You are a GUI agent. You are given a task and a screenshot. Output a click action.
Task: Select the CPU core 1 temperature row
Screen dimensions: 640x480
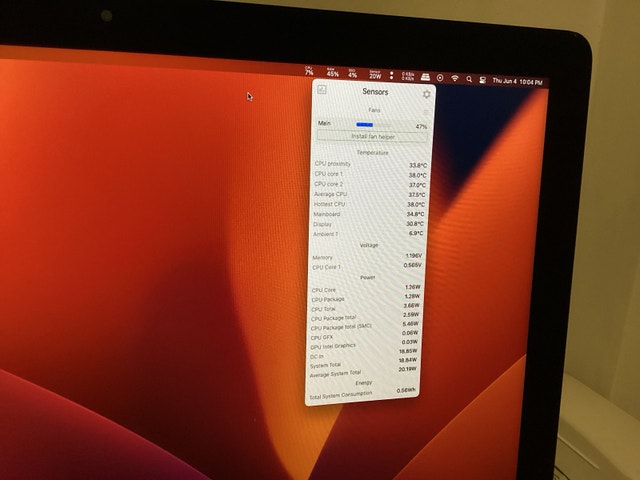(370, 174)
